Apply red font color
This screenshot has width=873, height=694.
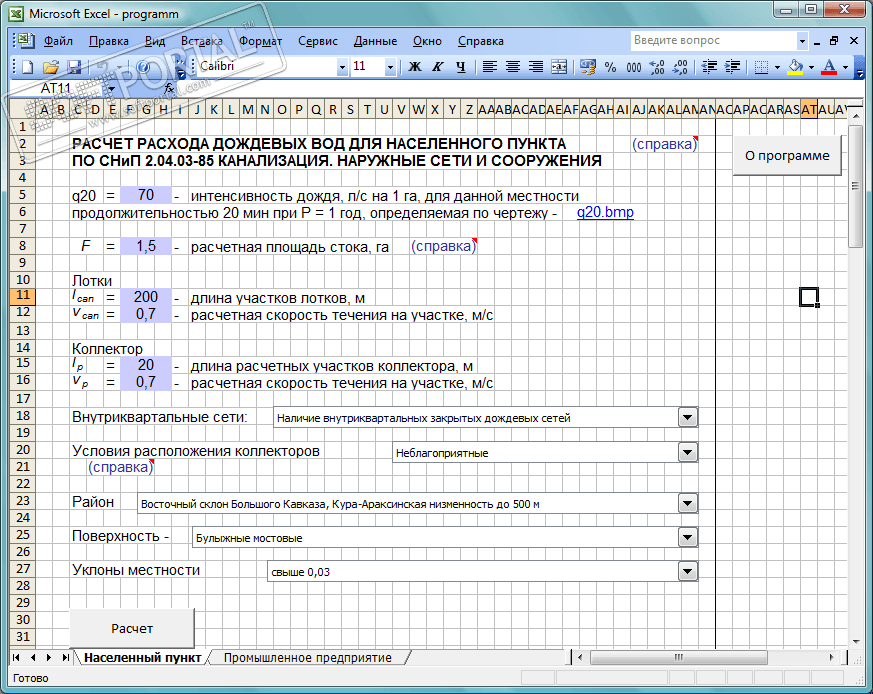point(829,67)
